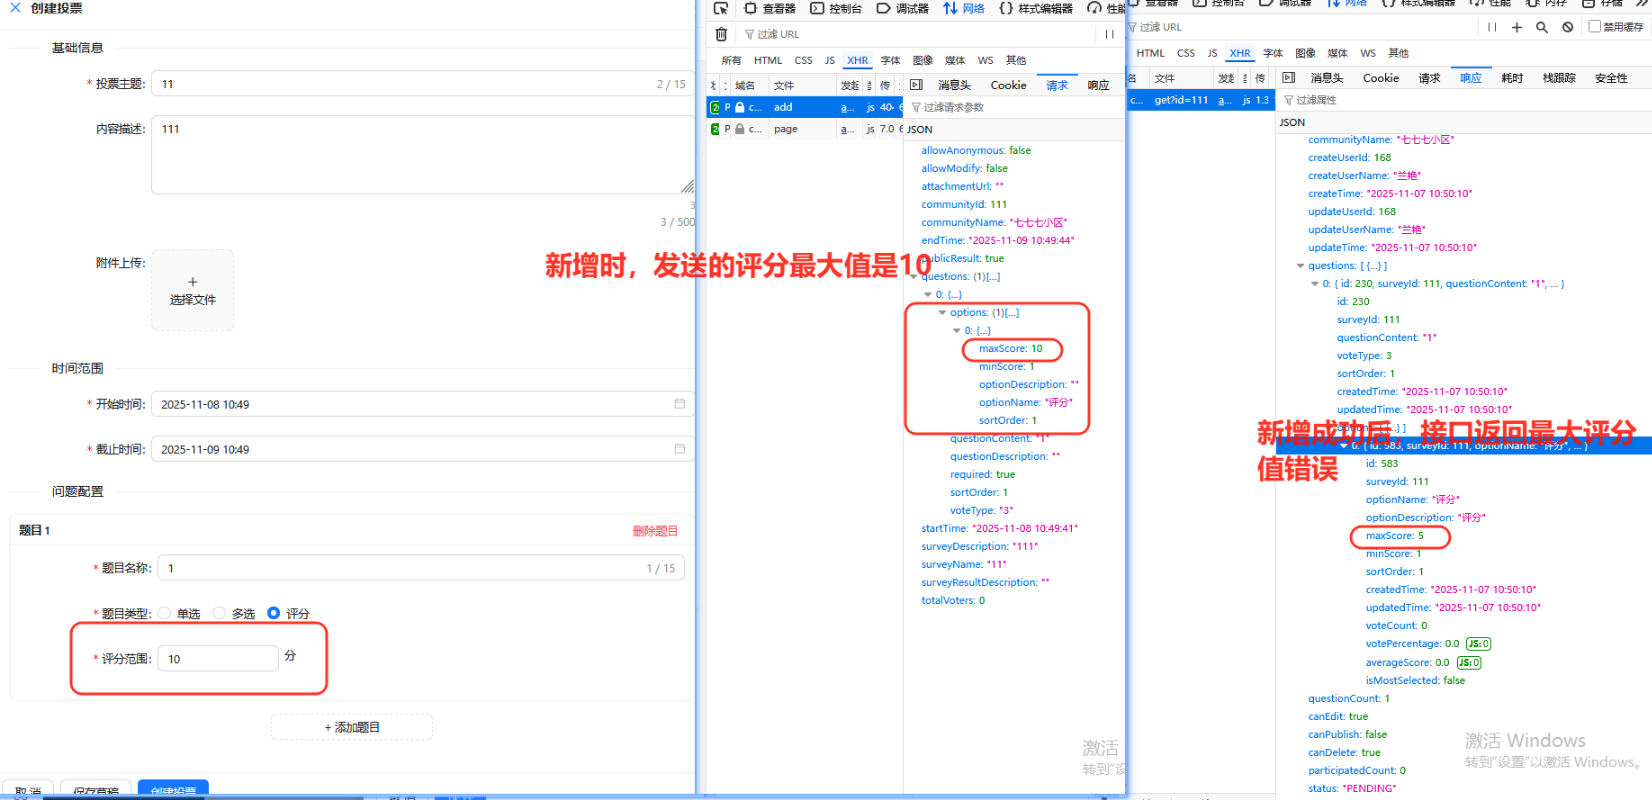Viewport: 1652px width, 800px height.
Task: Open 耗时 timing tab in right devtools
Action: 1512,77
